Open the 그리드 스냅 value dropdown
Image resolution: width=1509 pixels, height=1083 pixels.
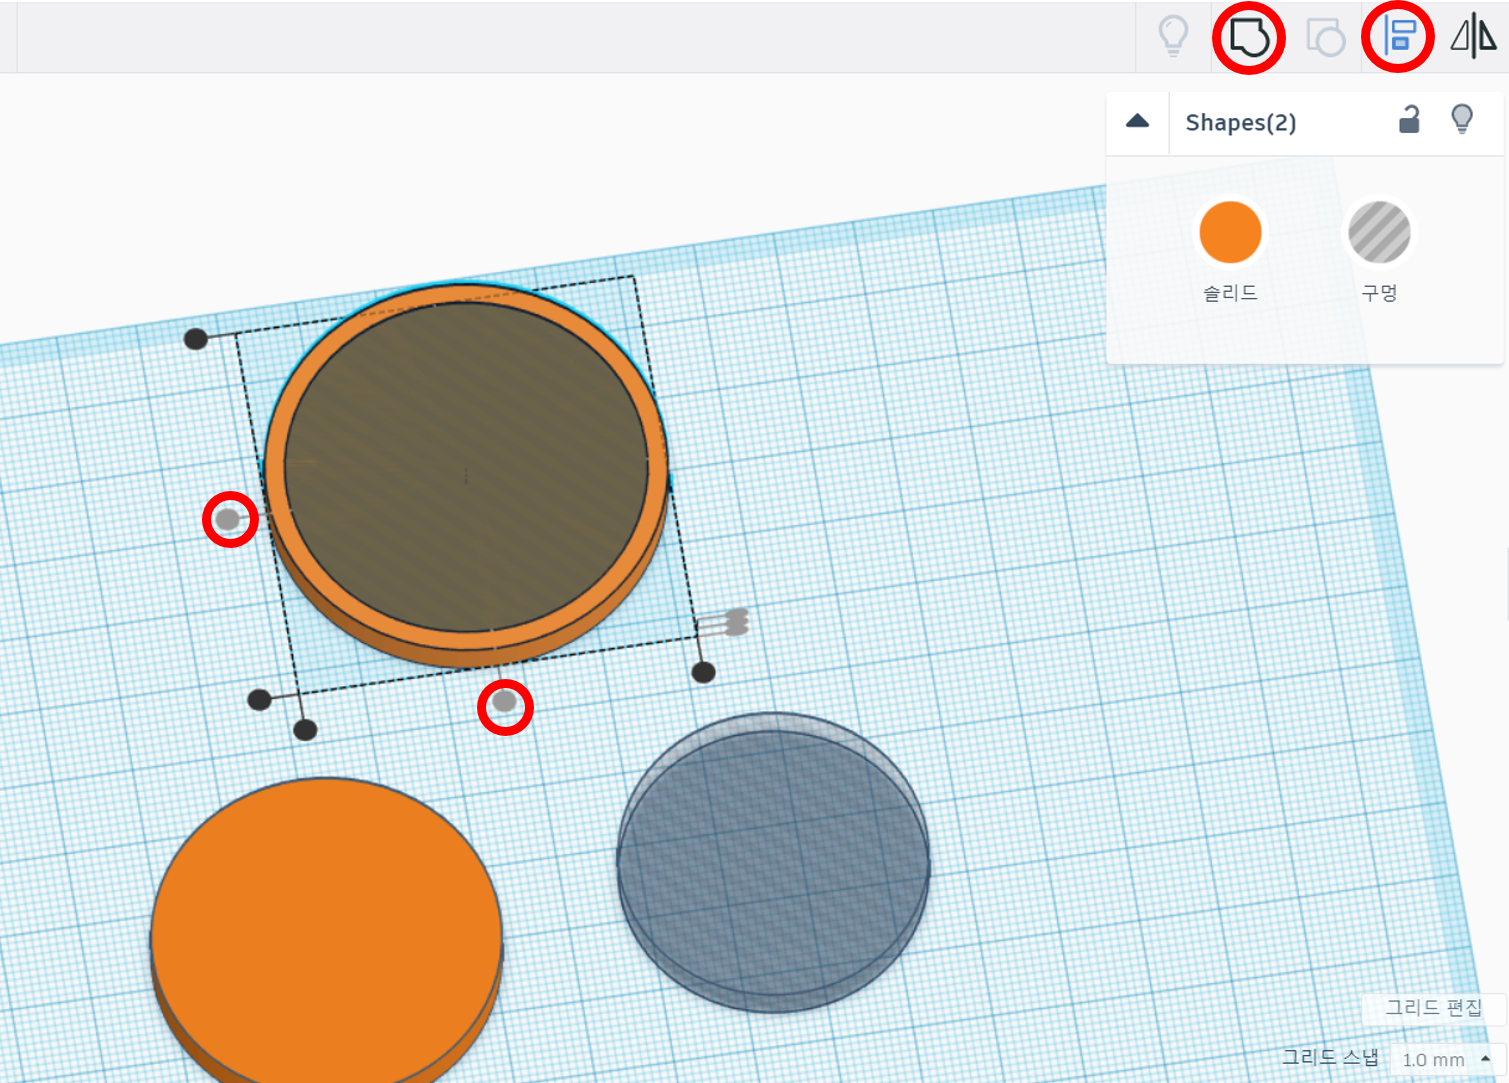point(1441,1059)
